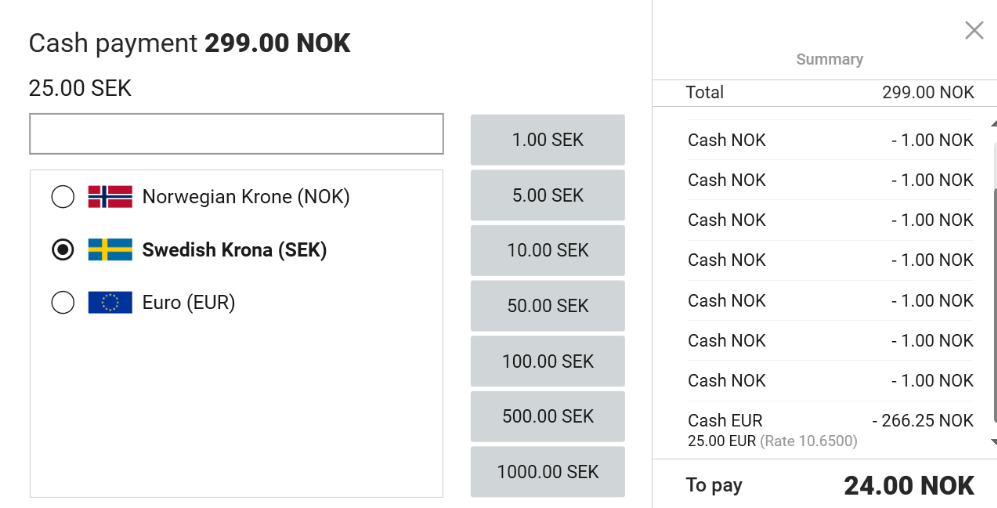Select the Cash EUR 266.25 NOK entry
Viewport: 997px width, 508px height.
point(830,429)
